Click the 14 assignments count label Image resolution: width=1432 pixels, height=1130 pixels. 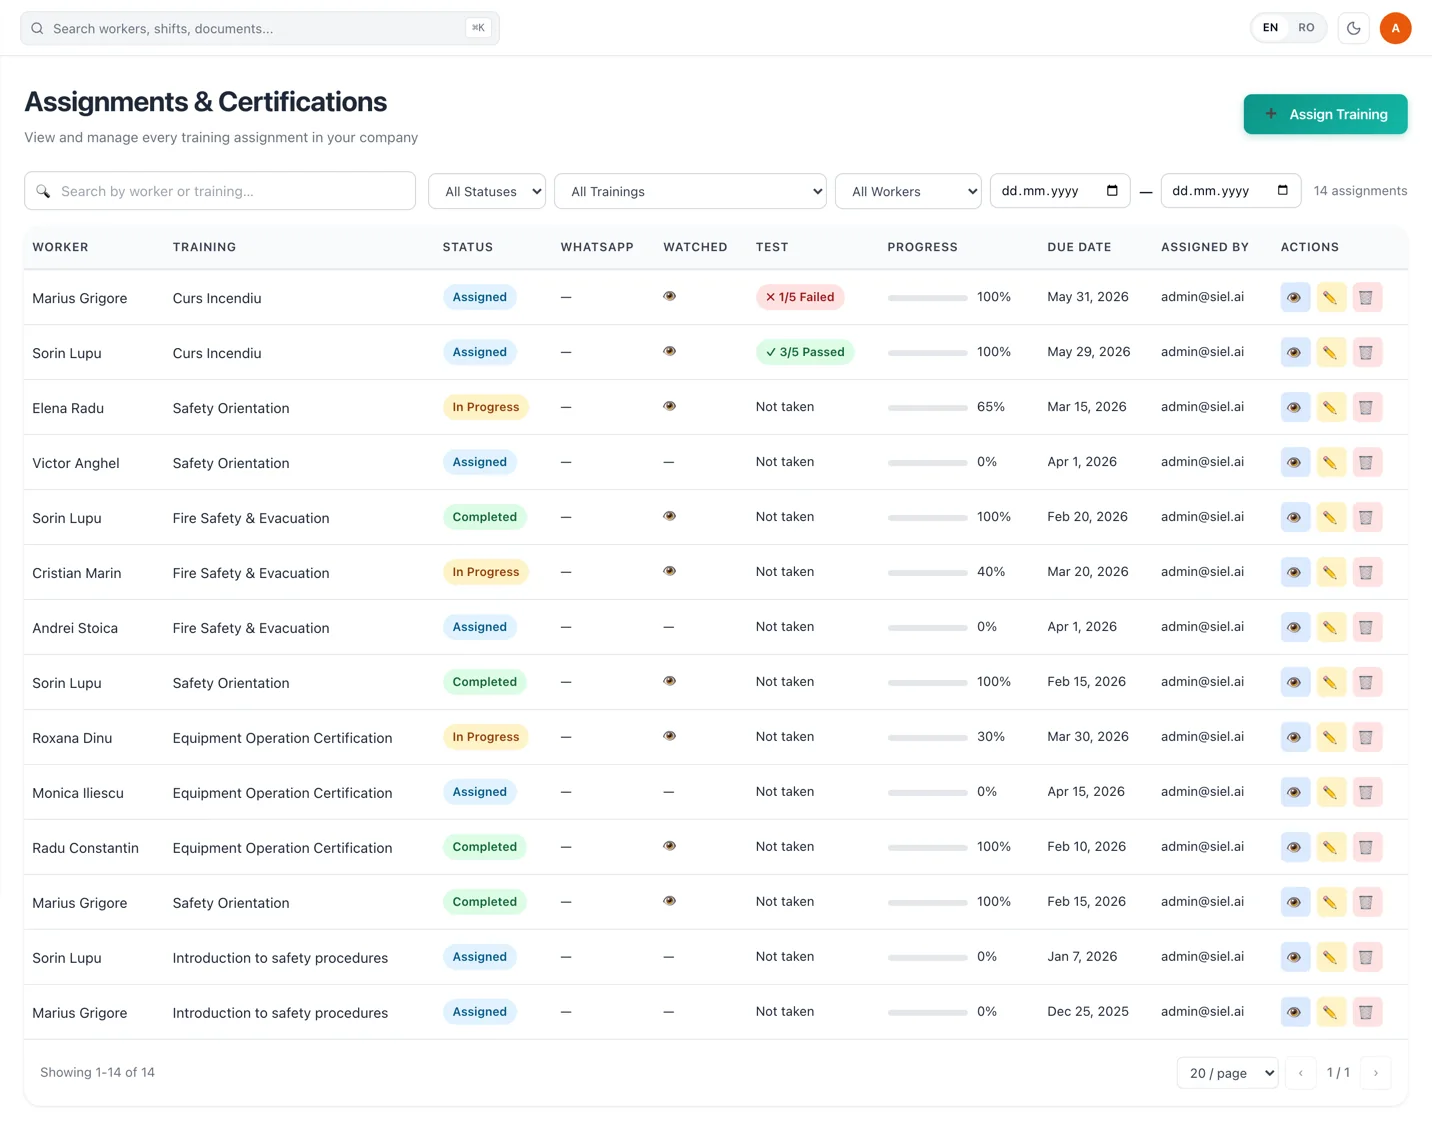tap(1360, 191)
